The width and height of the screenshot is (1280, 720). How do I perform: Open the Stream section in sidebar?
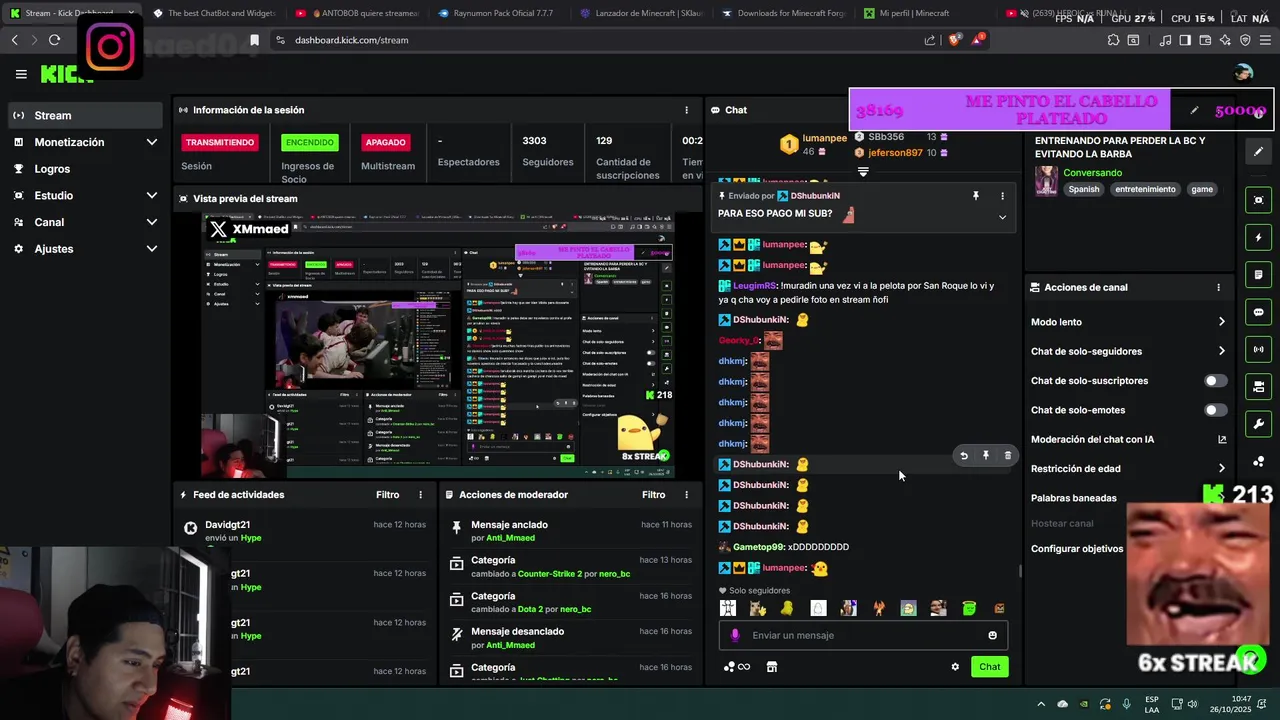click(x=84, y=115)
